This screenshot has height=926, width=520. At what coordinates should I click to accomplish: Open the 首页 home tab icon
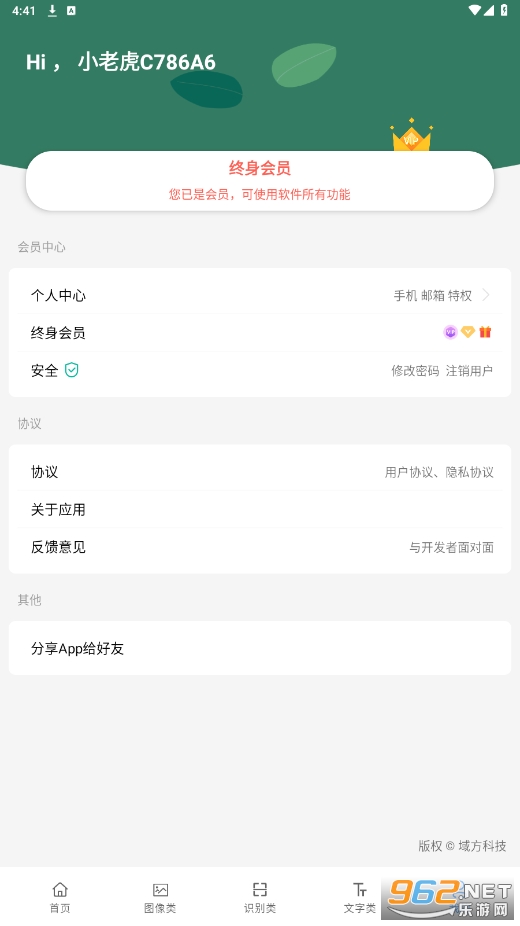(x=60, y=890)
